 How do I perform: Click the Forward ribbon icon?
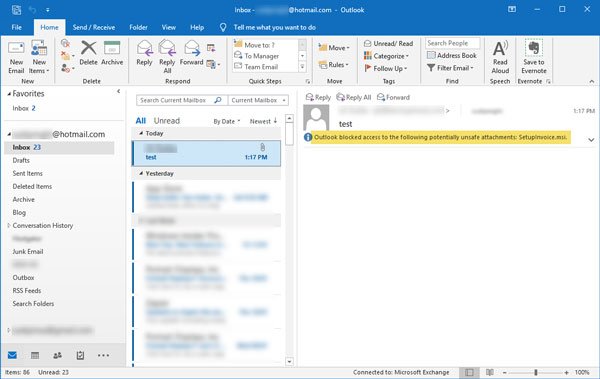192,48
